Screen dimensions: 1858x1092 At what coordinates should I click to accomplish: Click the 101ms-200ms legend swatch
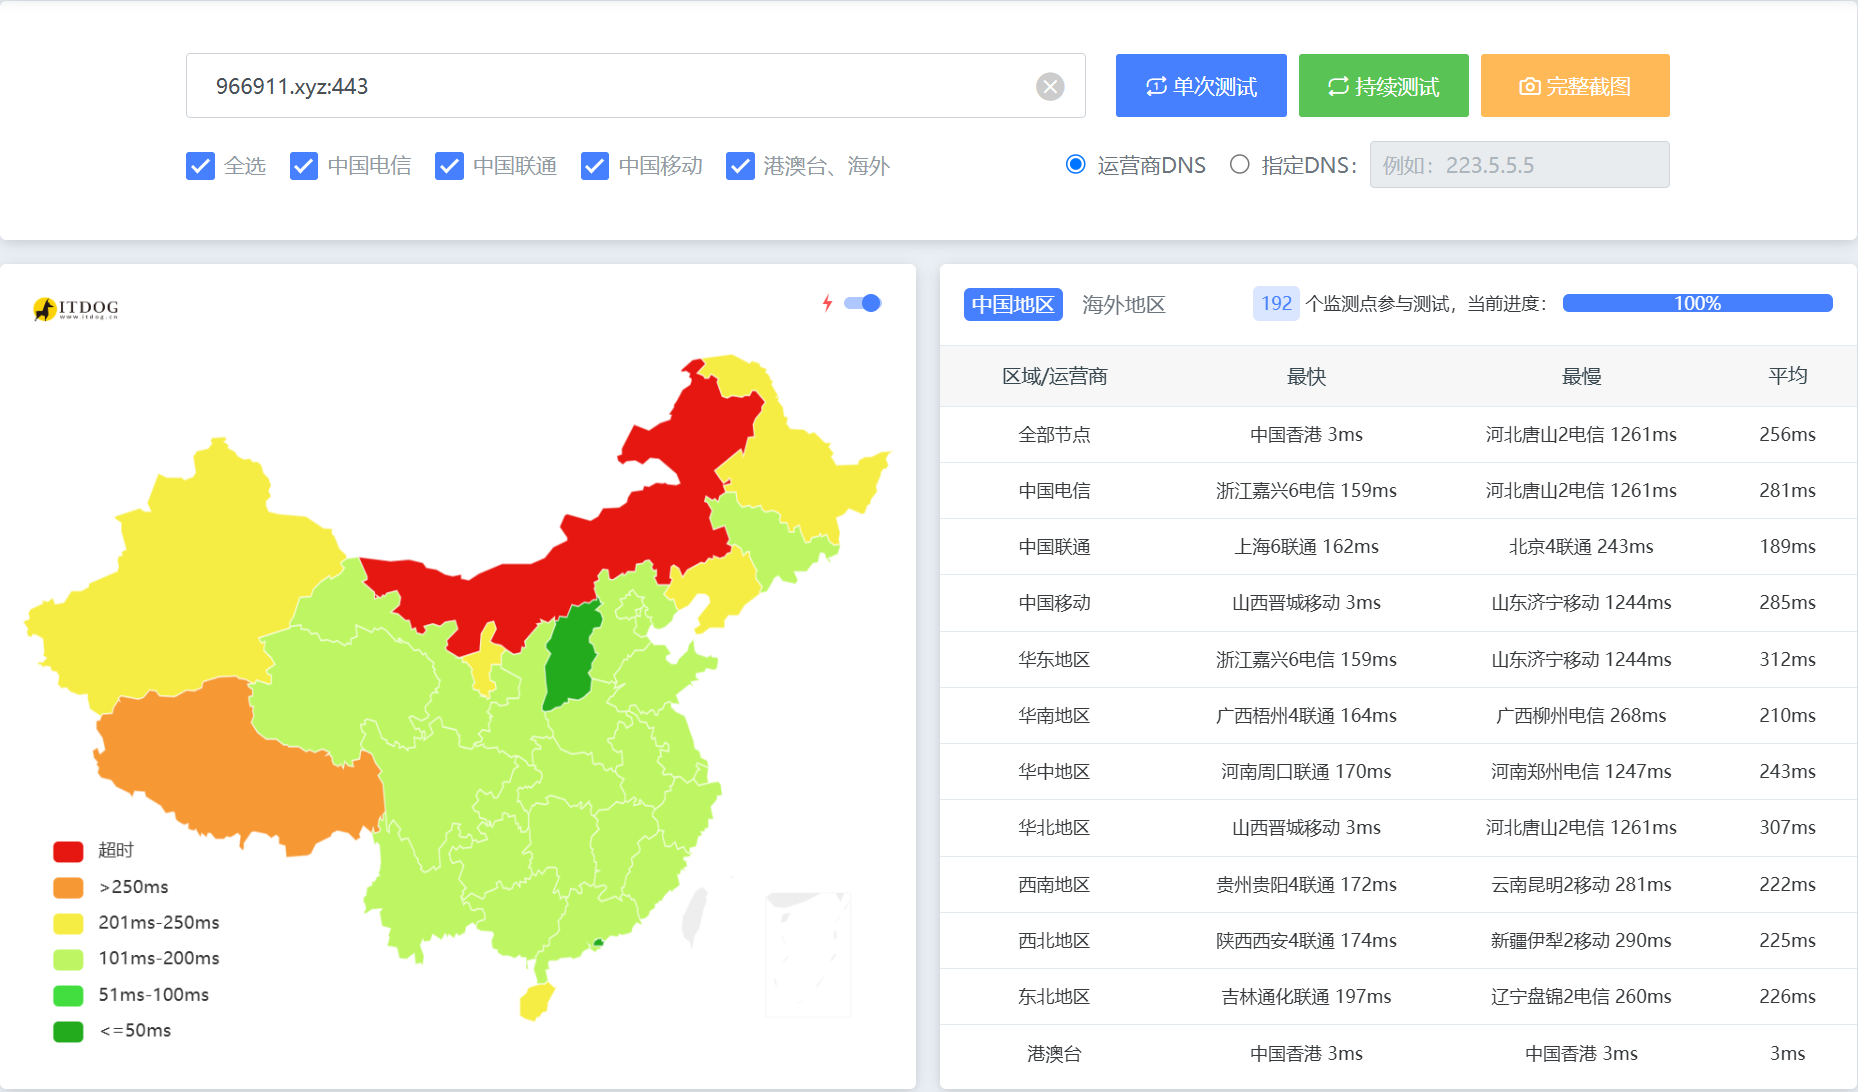click(68, 959)
